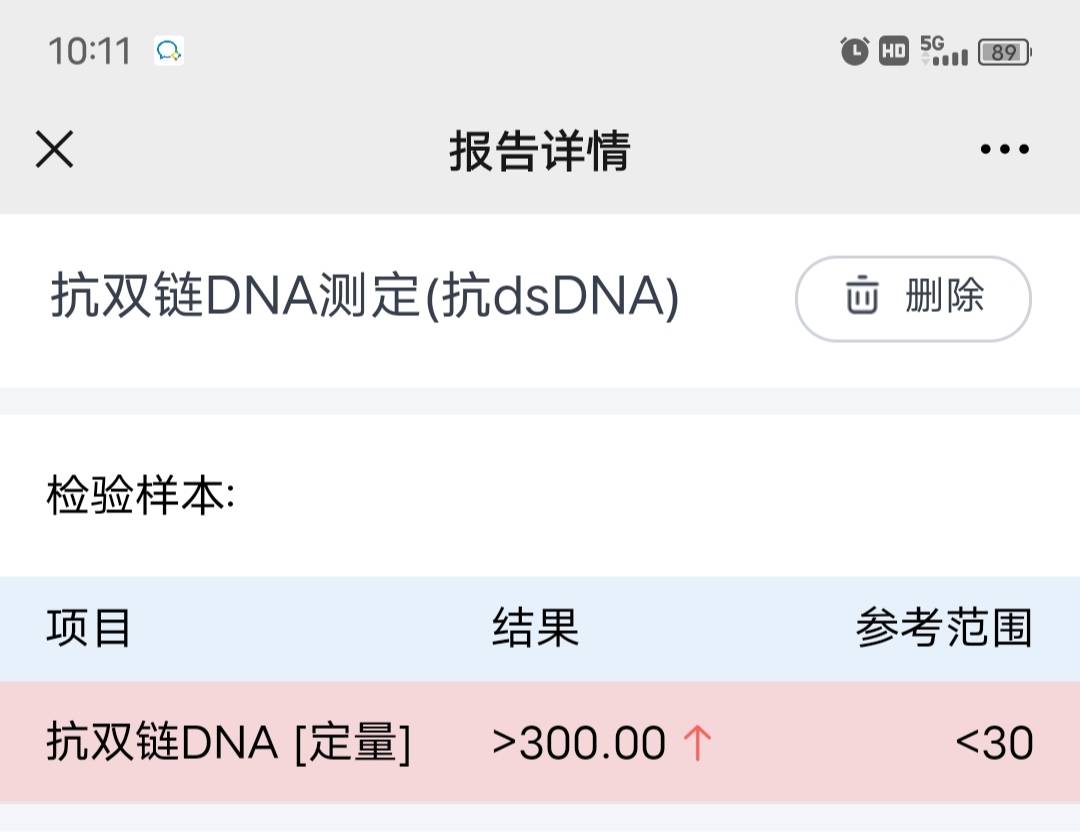Tap the 结果 column header
The image size is (1080, 840).
535,628
